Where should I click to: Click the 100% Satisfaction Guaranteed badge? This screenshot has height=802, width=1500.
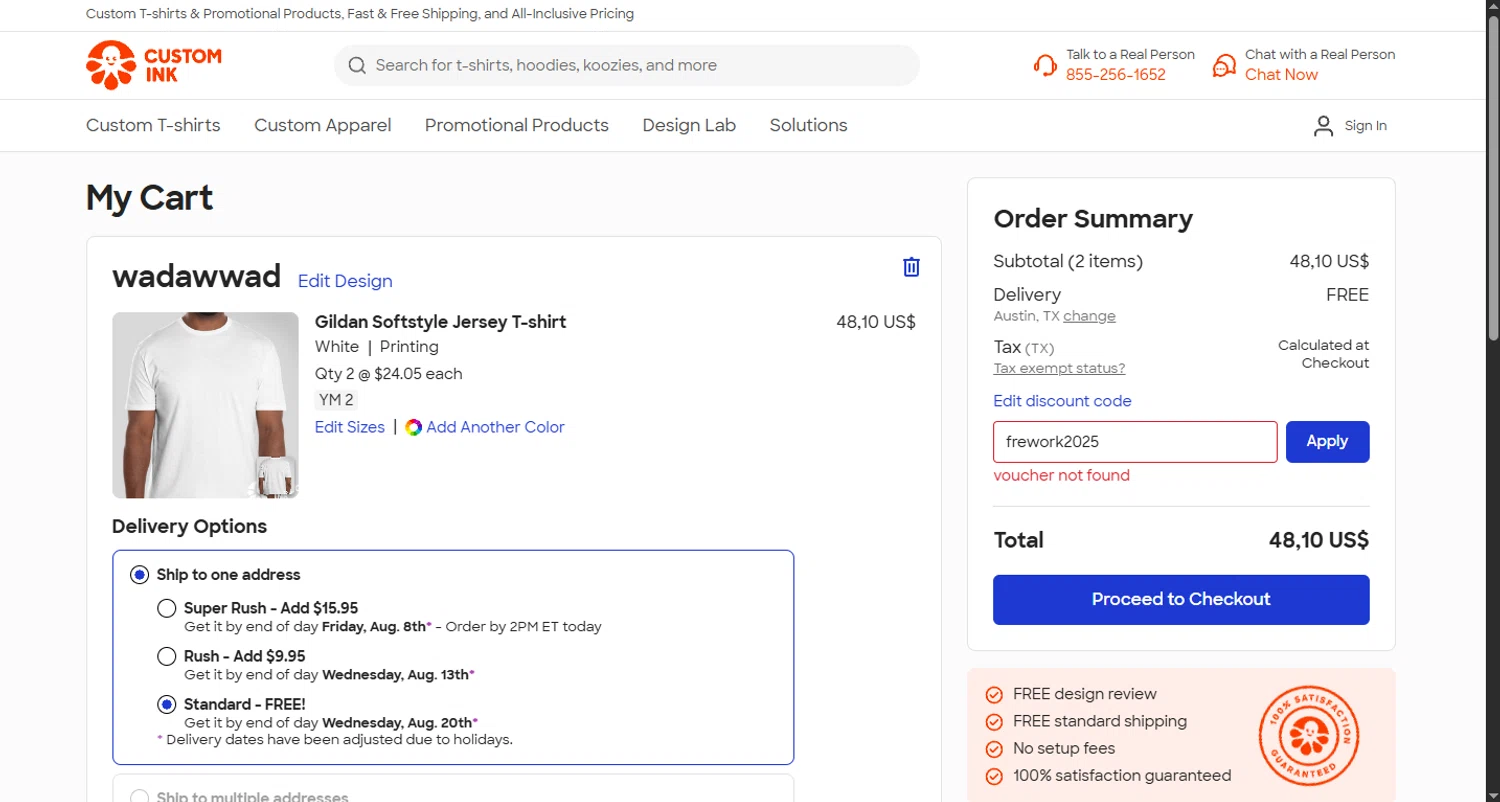click(1309, 736)
